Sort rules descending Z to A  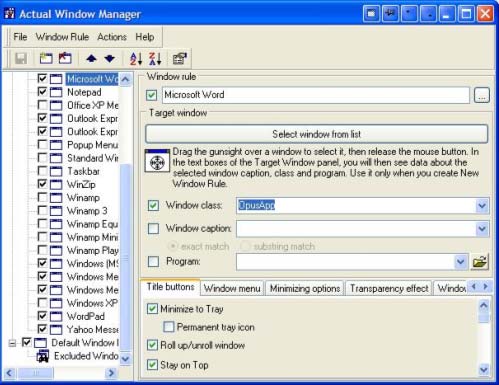pyautogui.click(x=155, y=59)
